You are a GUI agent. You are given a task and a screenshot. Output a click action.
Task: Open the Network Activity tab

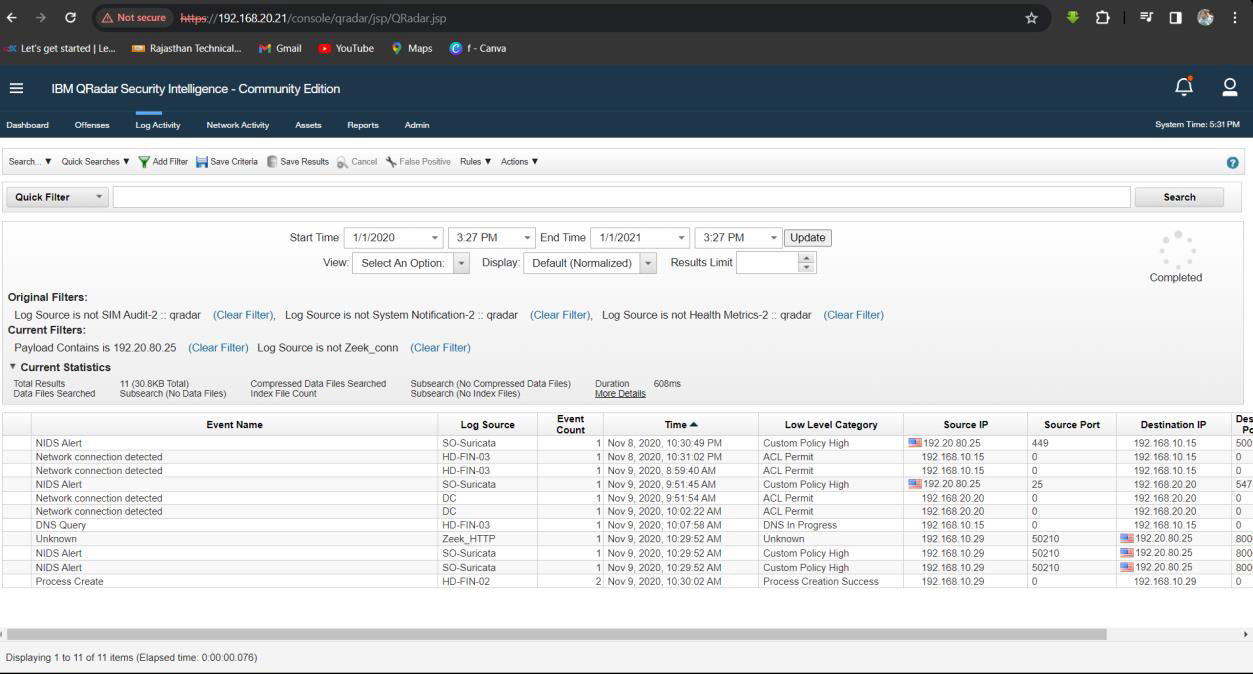[237, 125]
